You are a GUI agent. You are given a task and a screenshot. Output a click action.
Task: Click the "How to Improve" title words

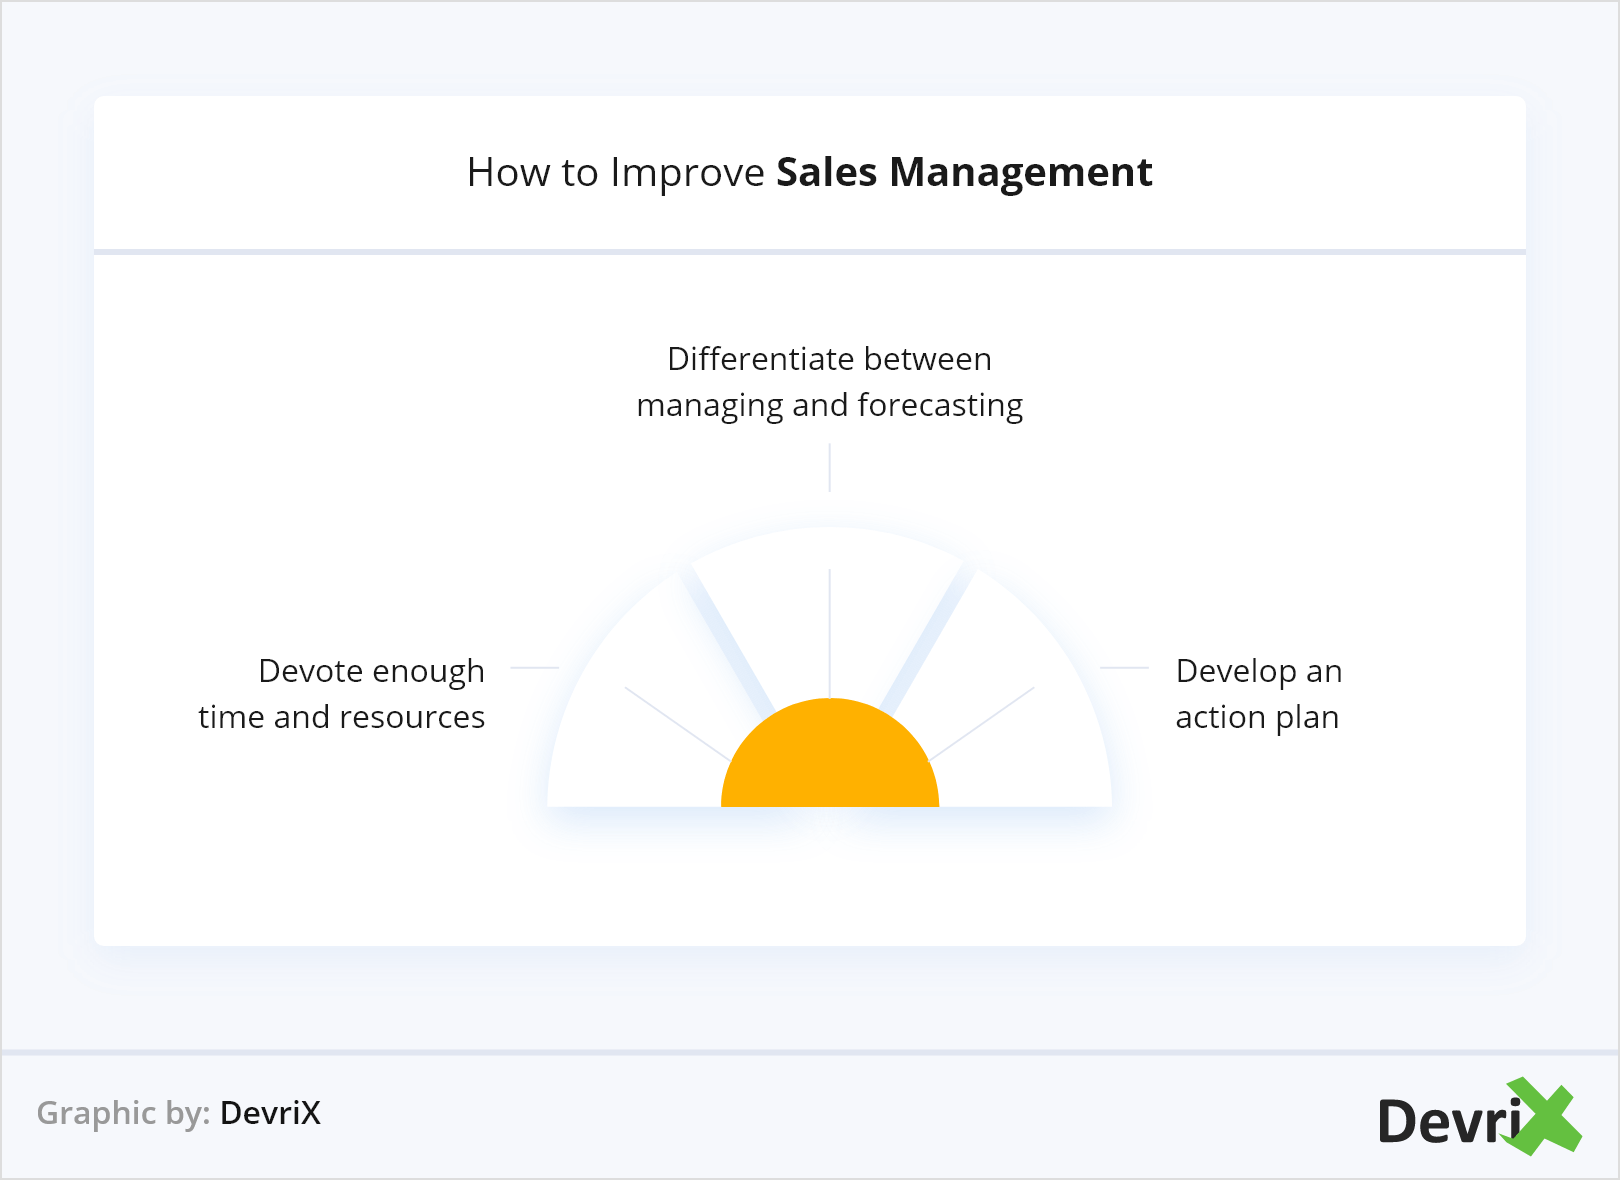(x=616, y=173)
